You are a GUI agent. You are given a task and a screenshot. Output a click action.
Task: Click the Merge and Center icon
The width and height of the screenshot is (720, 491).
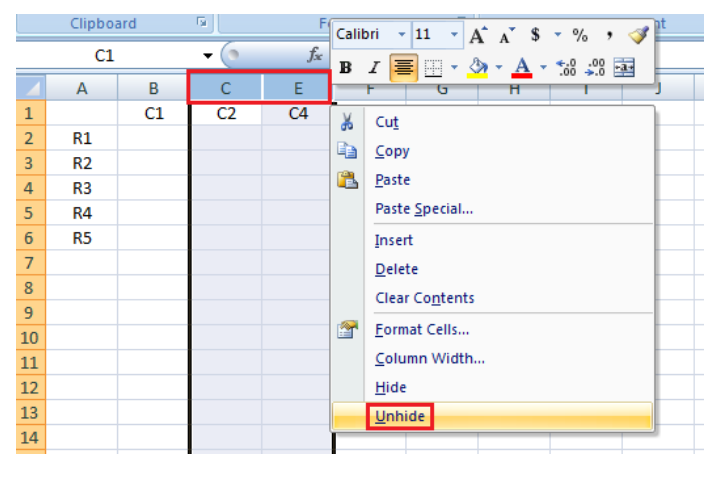click(x=624, y=67)
